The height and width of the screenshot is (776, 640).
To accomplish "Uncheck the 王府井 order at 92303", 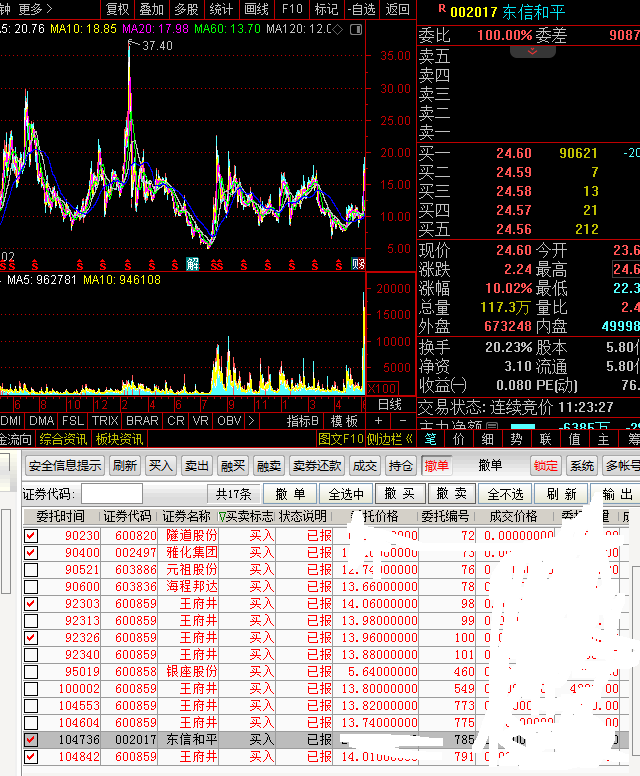I will pyautogui.click(x=31, y=604).
